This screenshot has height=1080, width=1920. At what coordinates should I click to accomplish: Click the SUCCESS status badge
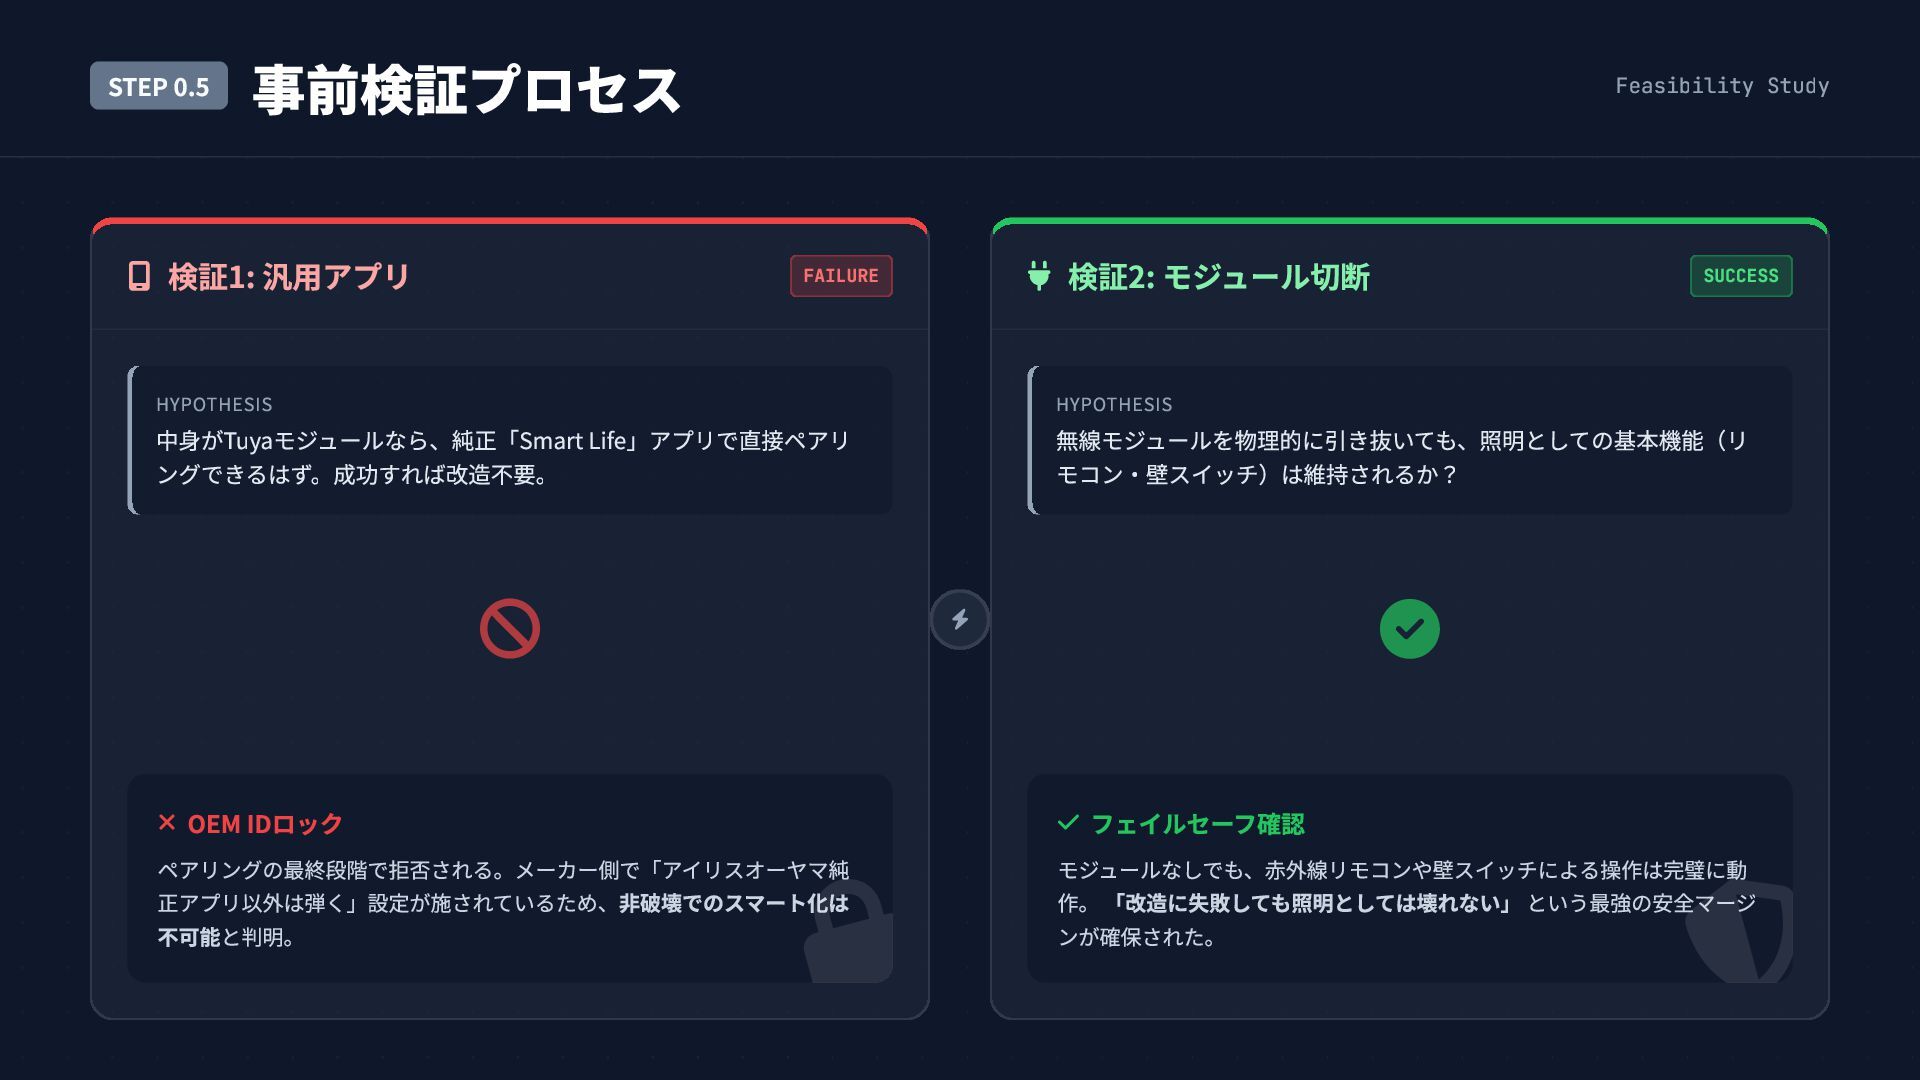coord(1740,276)
